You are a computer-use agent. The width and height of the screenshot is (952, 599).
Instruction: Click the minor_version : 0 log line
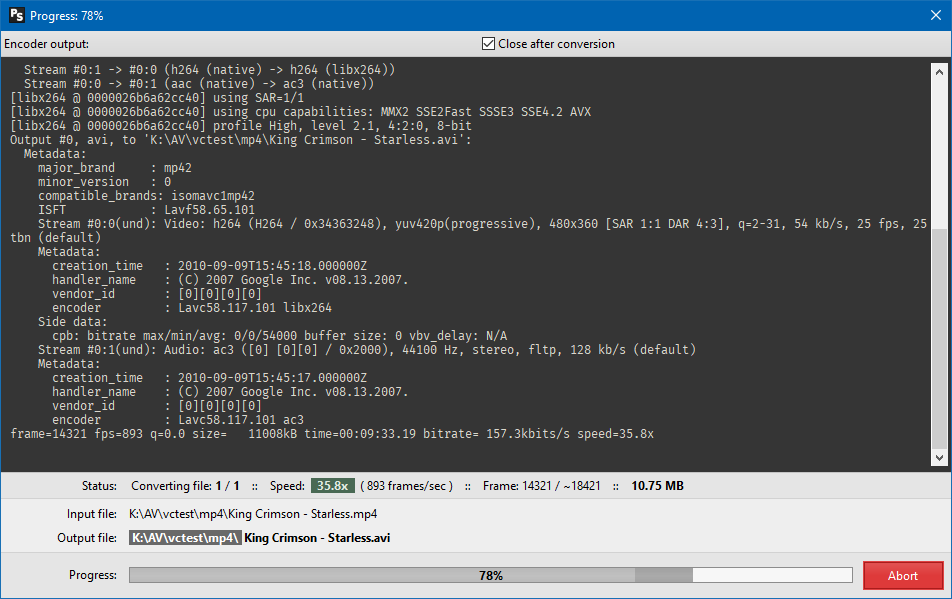click(x=104, y=181)
